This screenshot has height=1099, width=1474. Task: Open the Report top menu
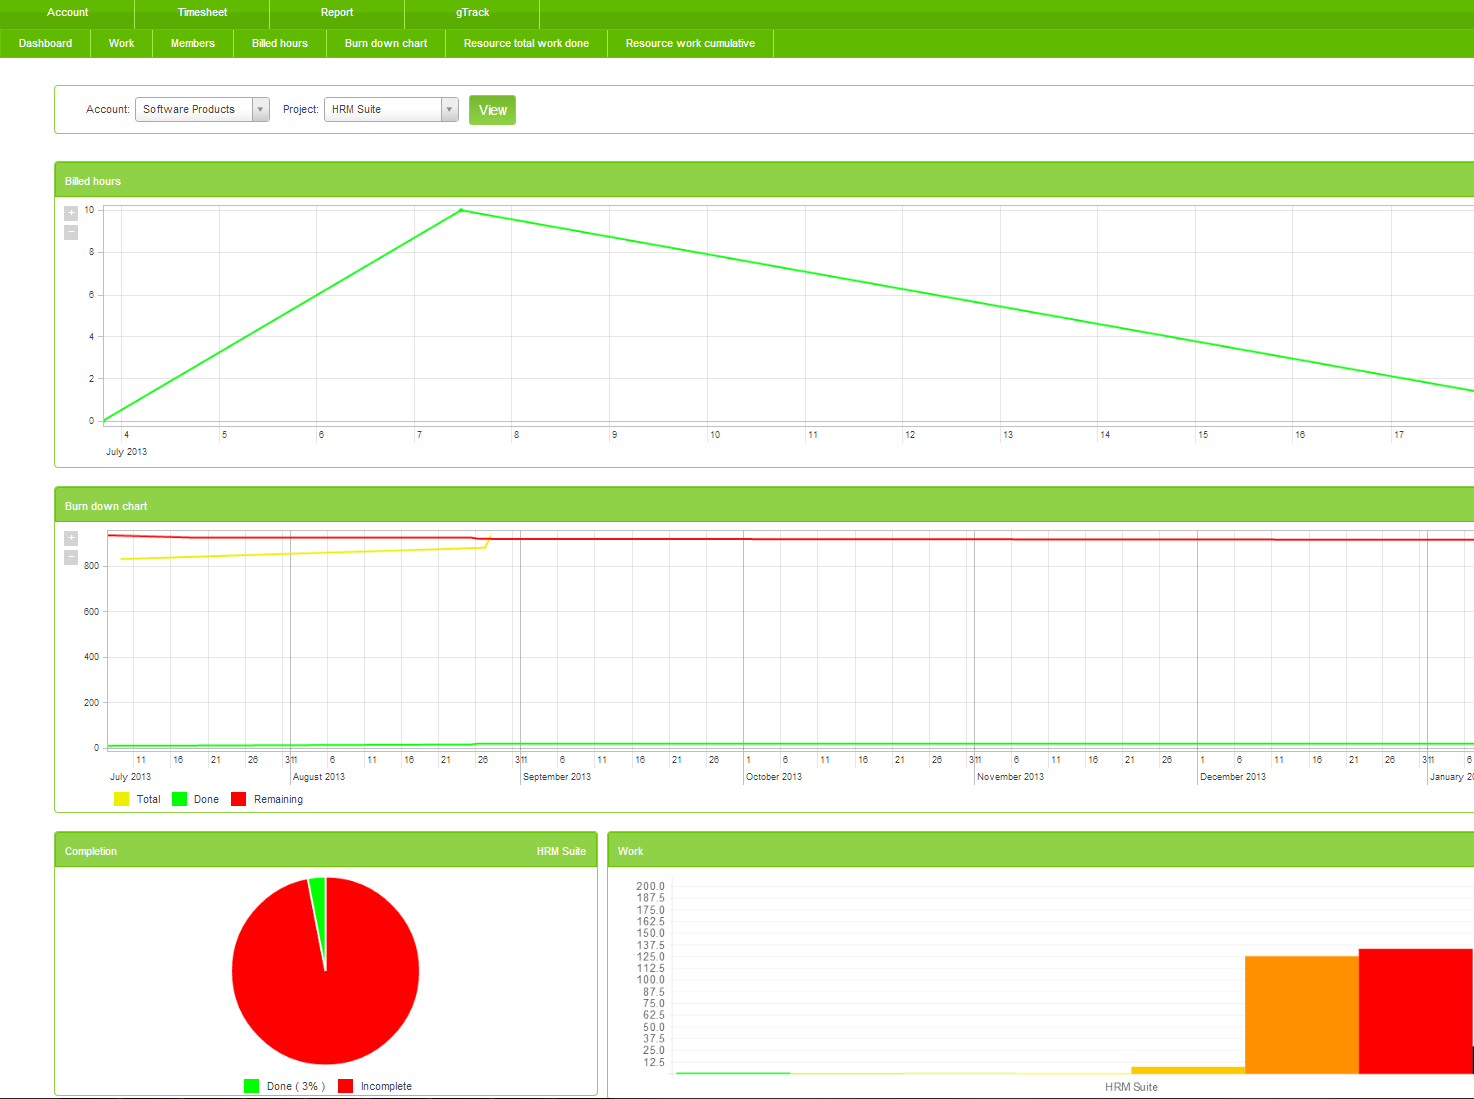click(337, 13)
